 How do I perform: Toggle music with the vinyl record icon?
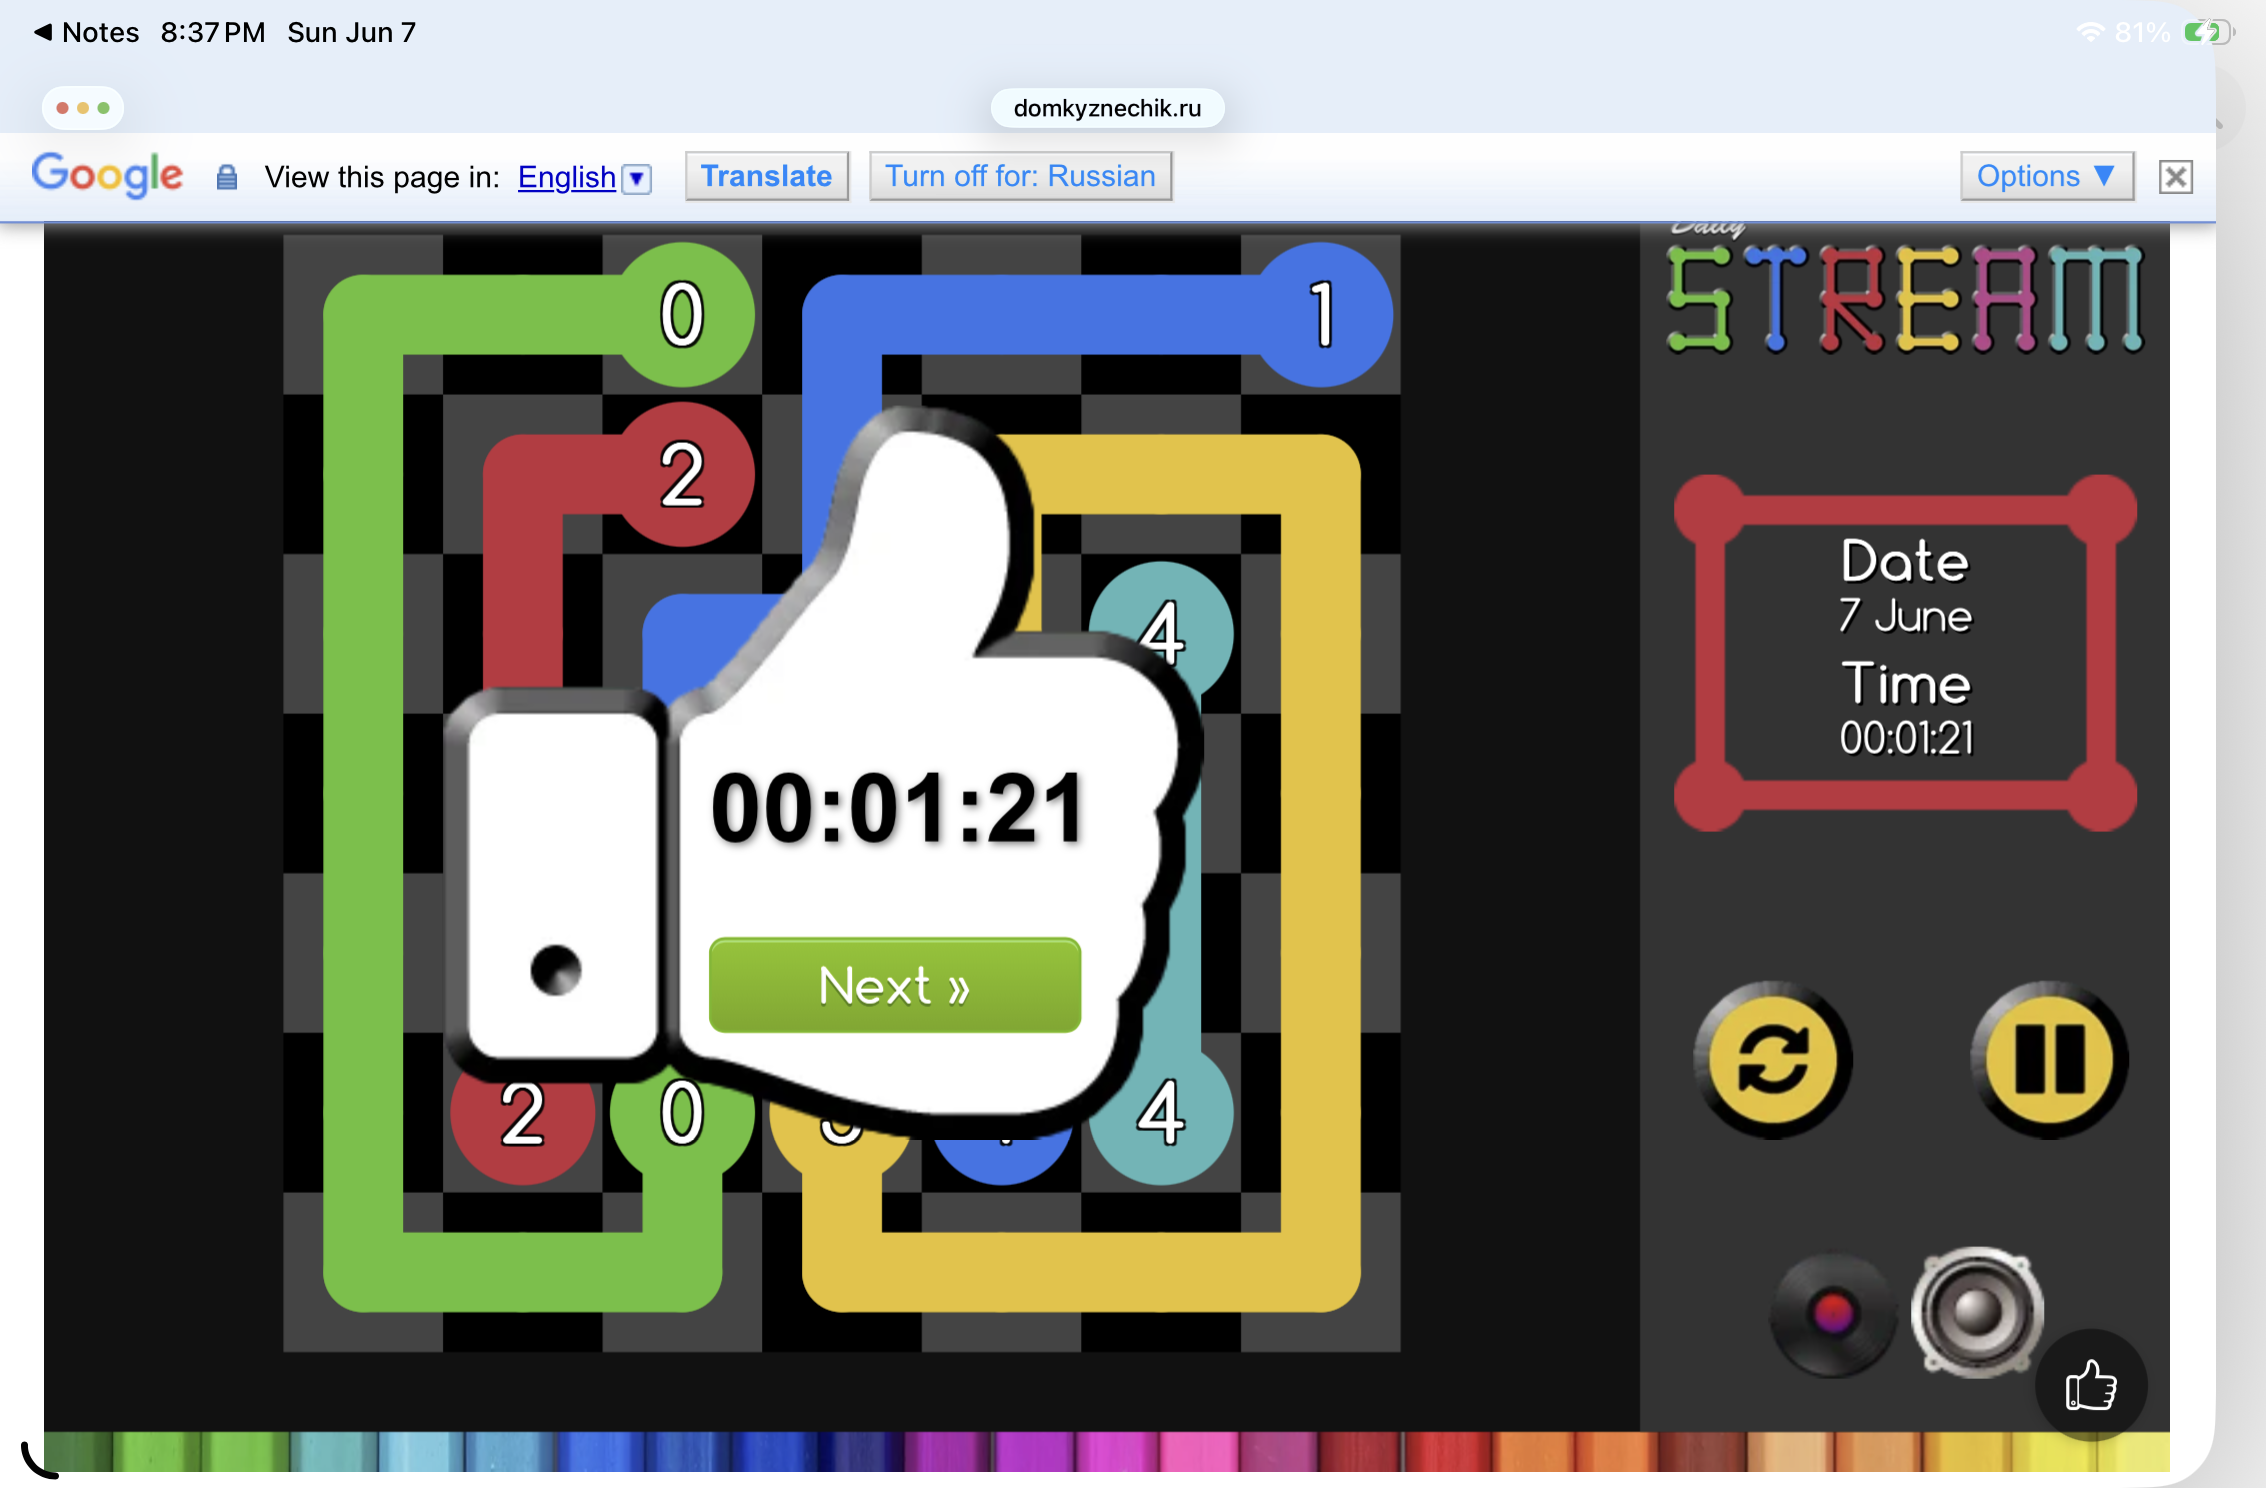pos(1832,1314)
